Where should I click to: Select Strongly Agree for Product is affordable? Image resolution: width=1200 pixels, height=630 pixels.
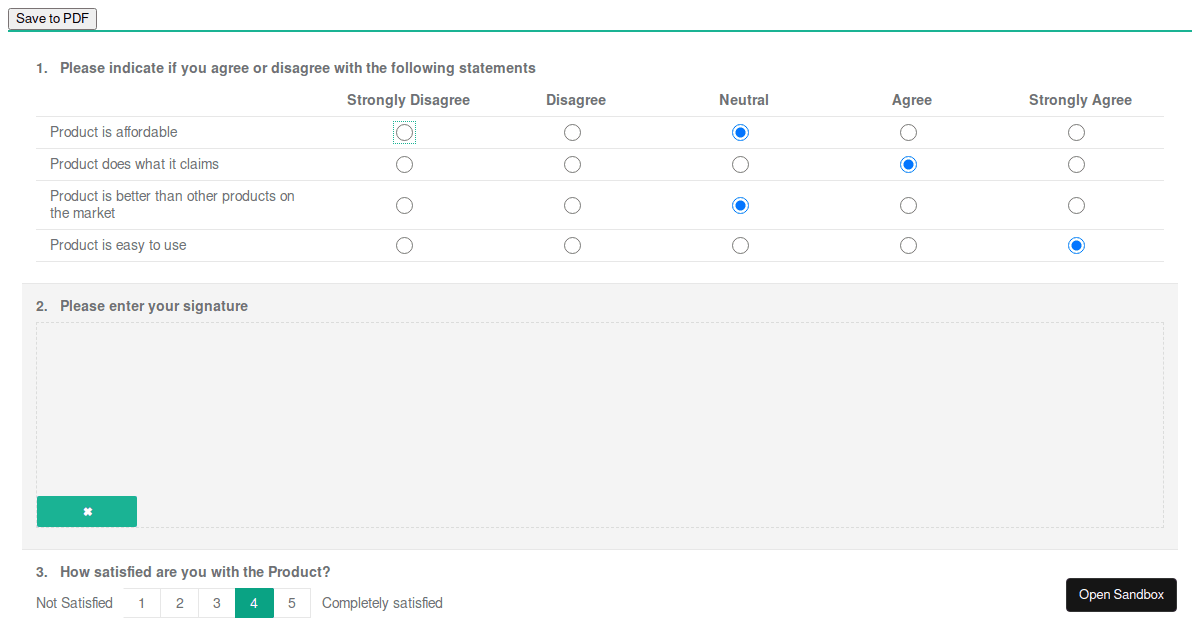point(1076,131)
